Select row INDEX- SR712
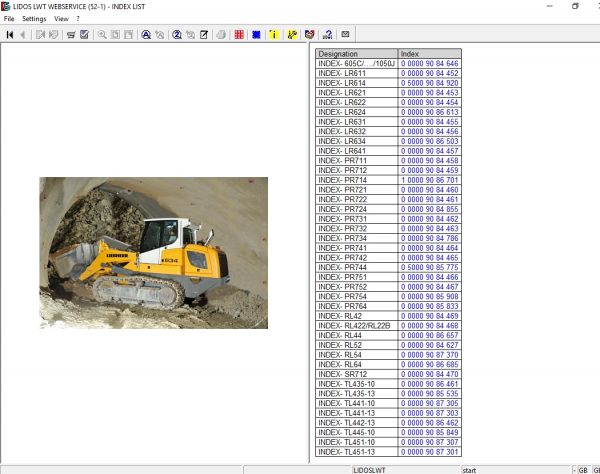Image resolution: width=600 pixels, height=474 pixels. (x=388, y=374)
